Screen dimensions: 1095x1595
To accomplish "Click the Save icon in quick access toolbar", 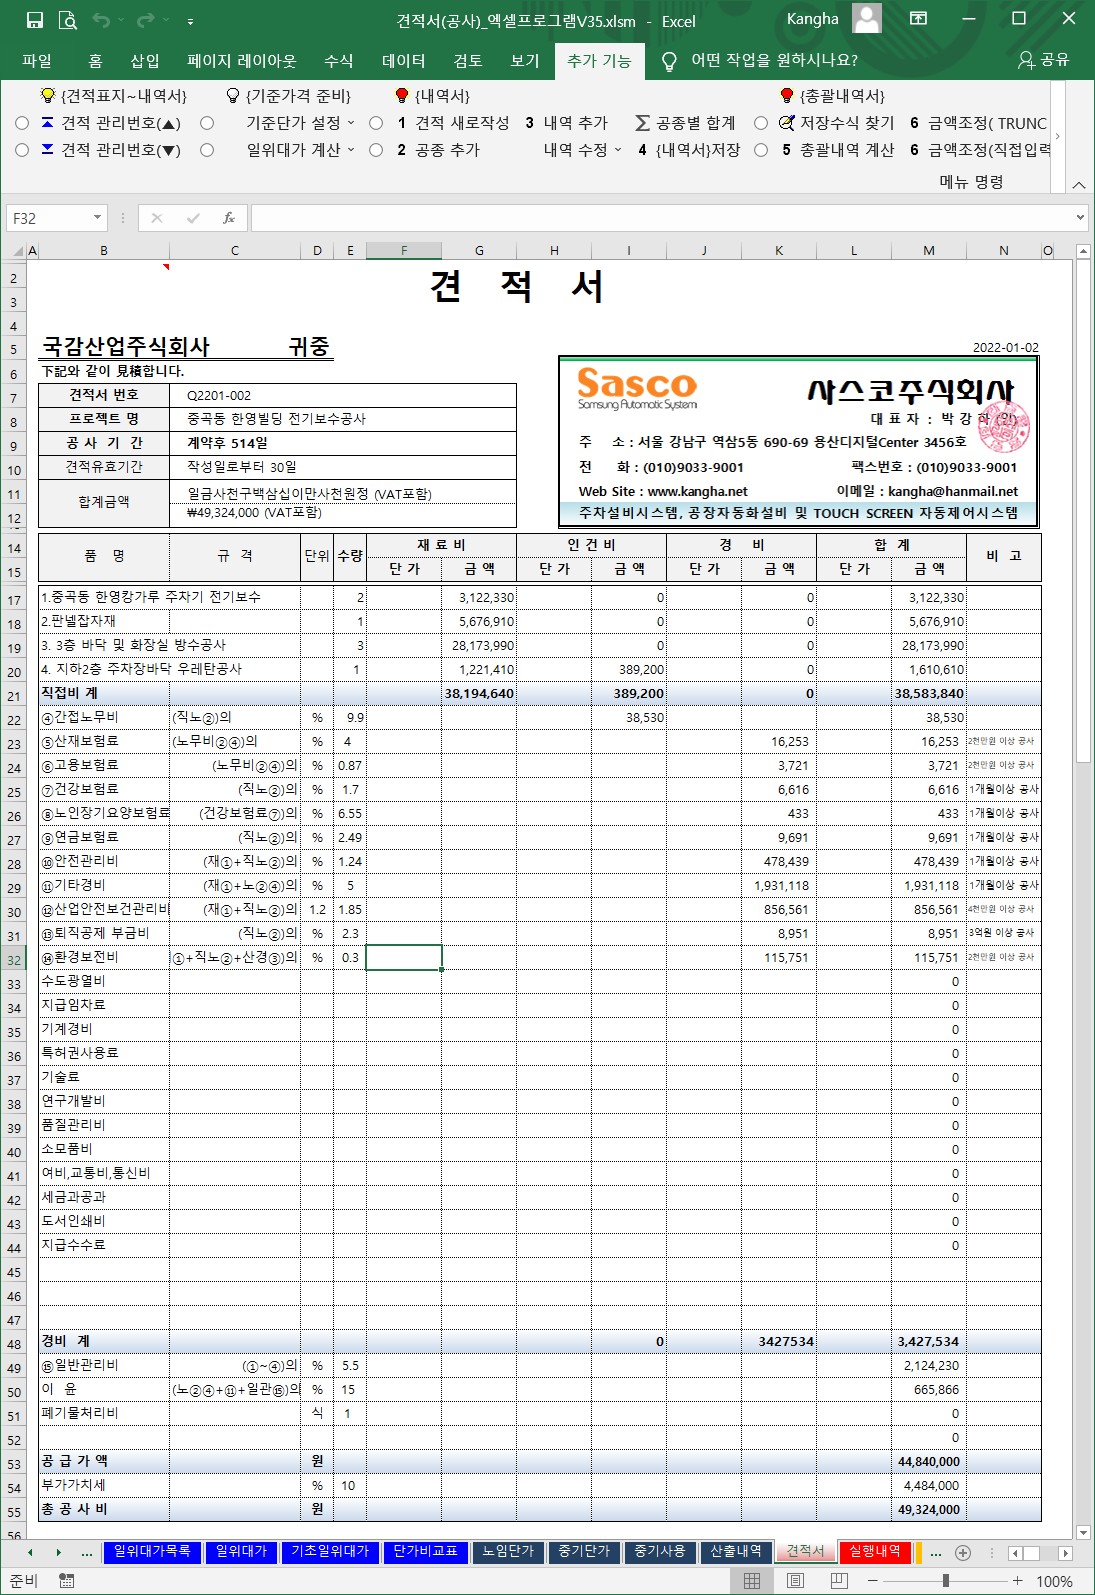I will coord(35,20).
